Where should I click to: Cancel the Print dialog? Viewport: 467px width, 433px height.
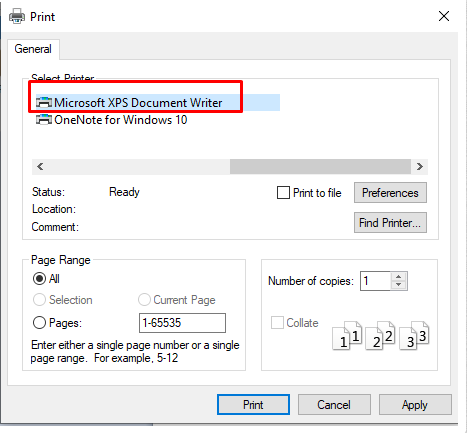click(334, 405)
